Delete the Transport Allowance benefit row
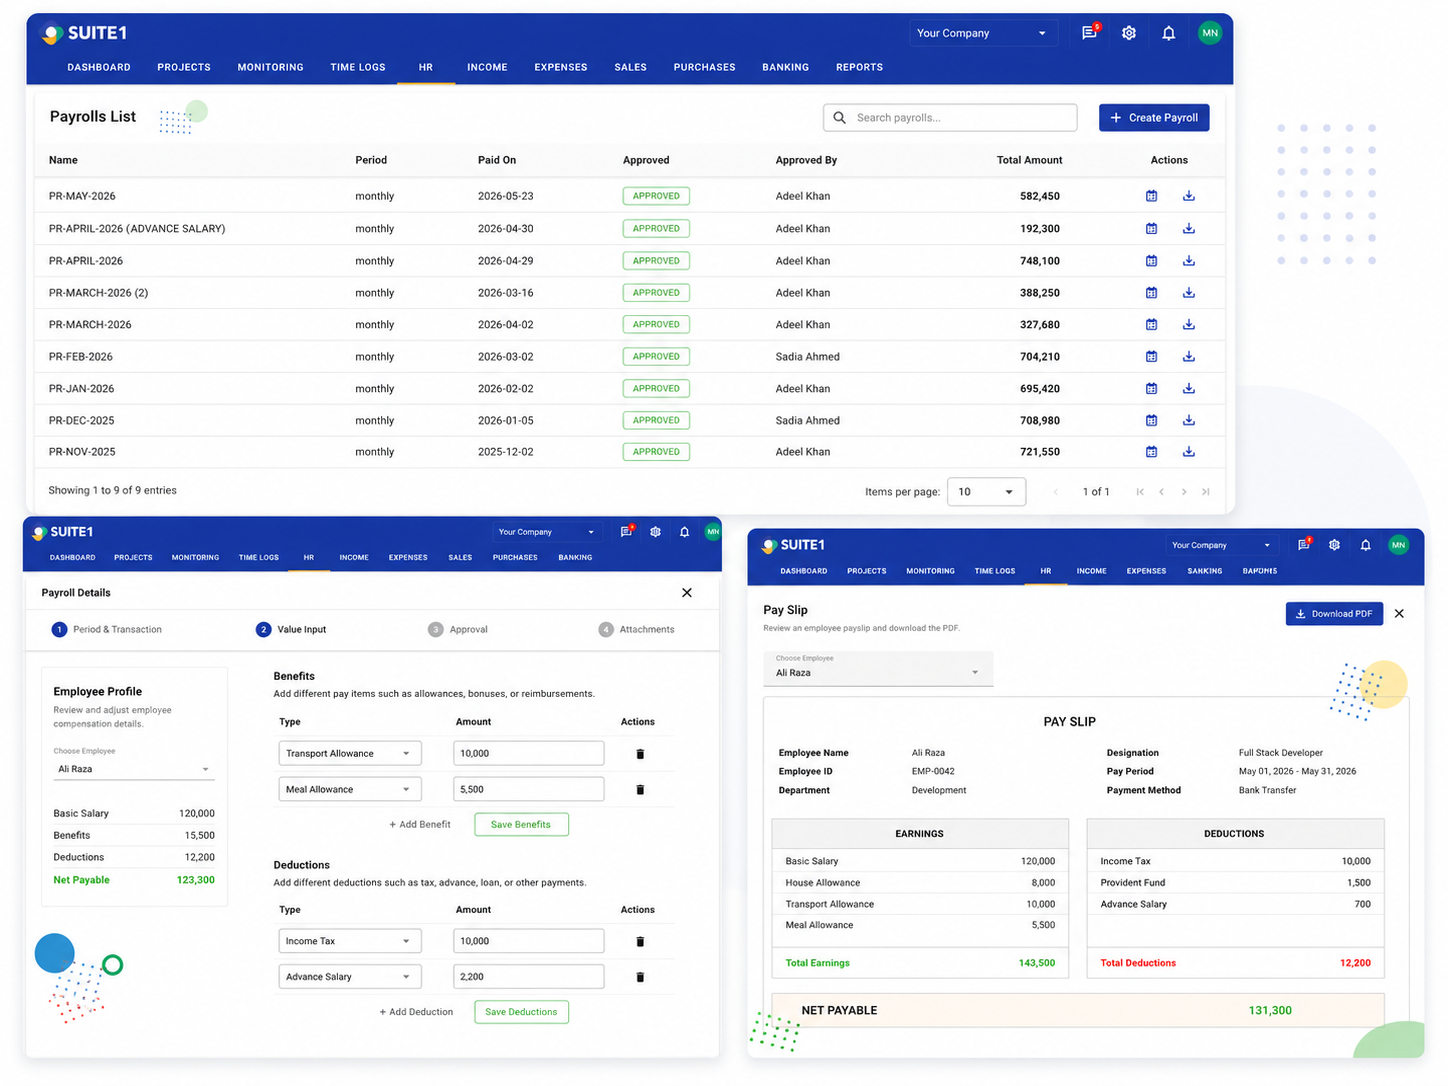This screenshot has width=1448, height=1086. pos(640,754)
